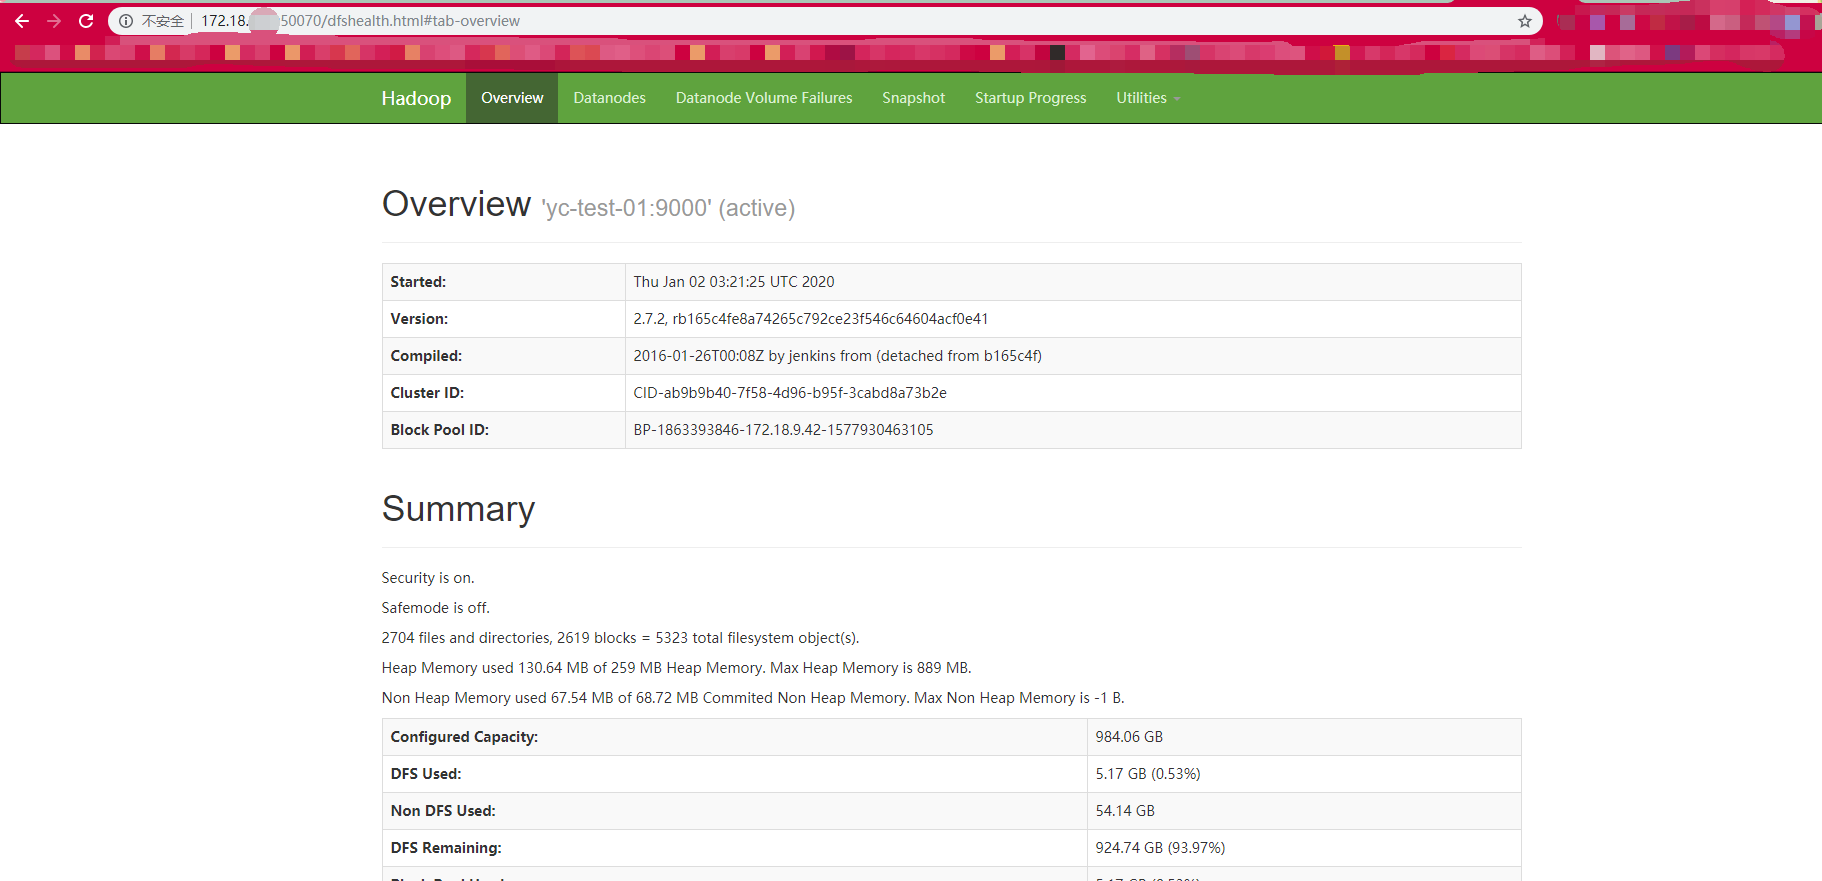Click the Started: label cell

point(503,282)
